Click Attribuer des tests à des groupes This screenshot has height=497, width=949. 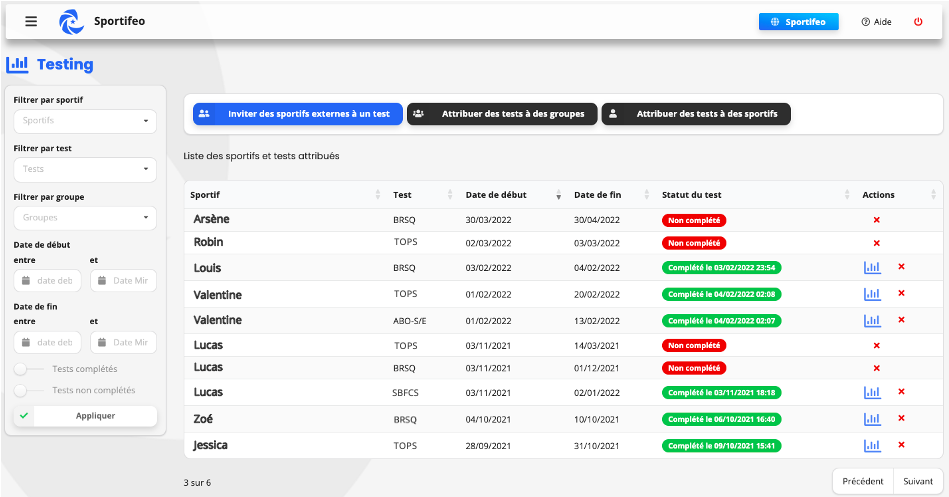pos(502,114)
